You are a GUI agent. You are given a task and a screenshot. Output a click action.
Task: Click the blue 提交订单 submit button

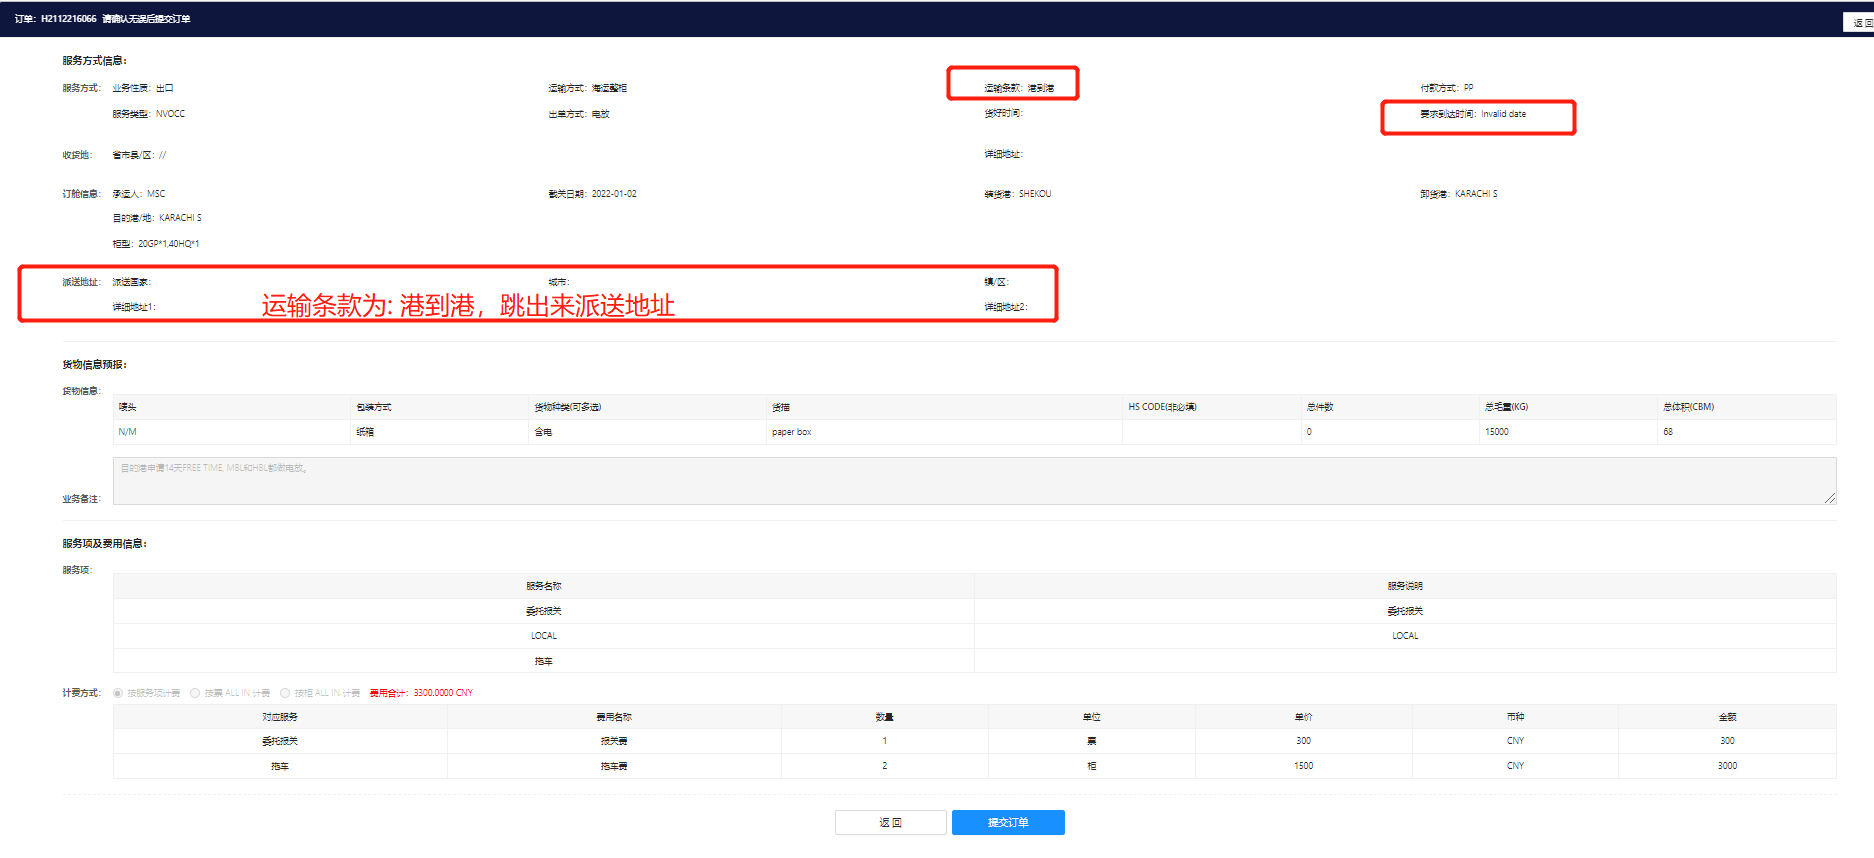(1007, 822)
